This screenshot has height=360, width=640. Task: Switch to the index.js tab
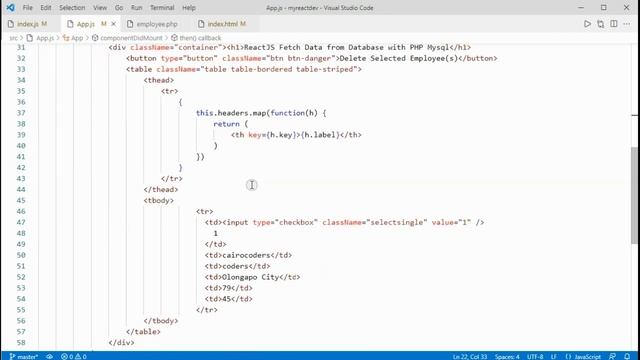point(28,24)
